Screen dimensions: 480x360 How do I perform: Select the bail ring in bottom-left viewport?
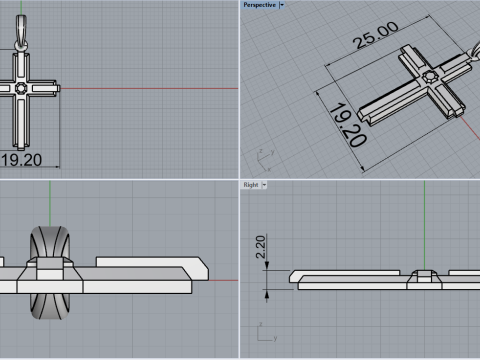point(50,272)
